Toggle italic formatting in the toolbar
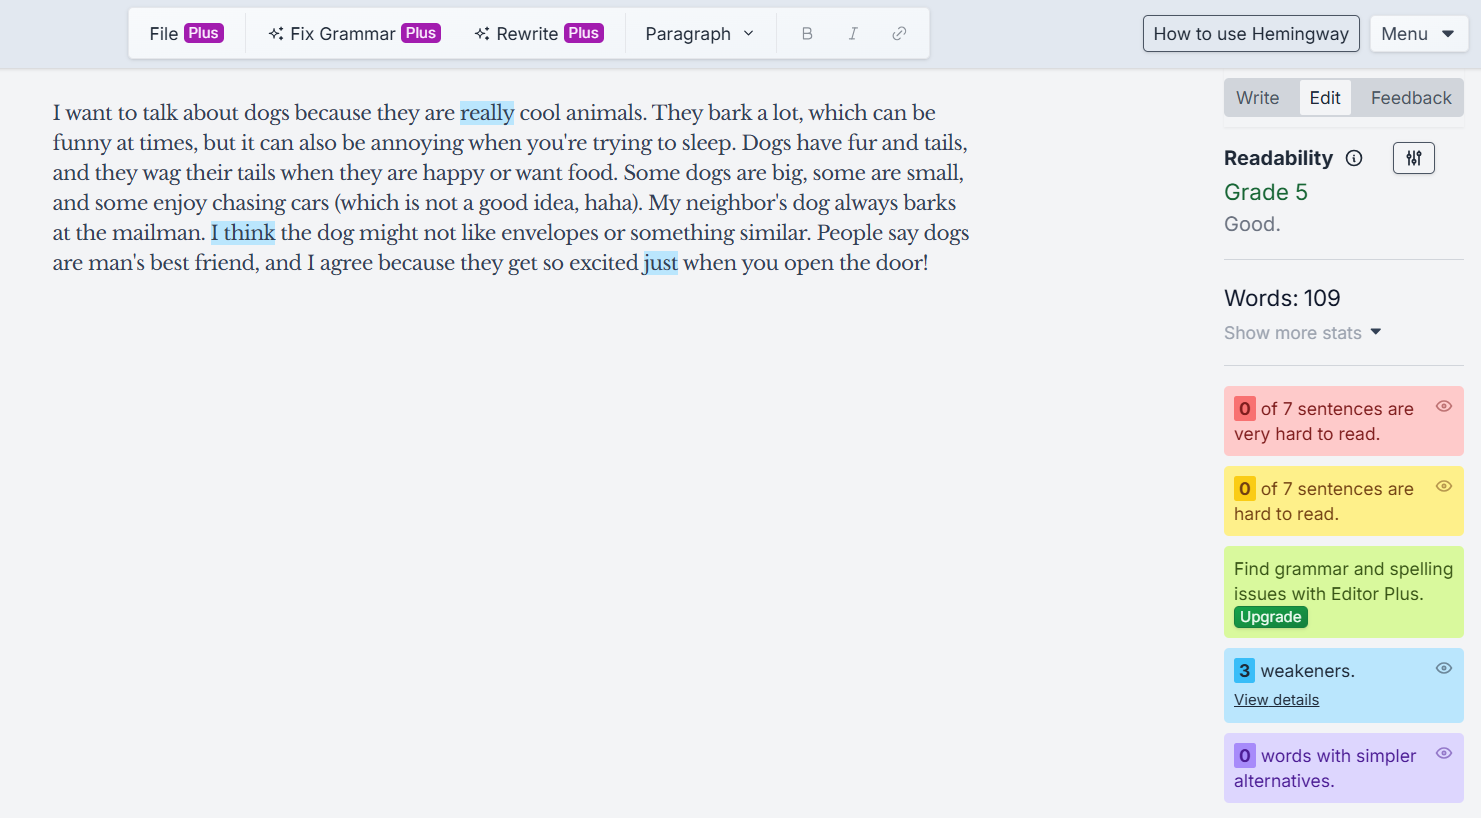 852,33
